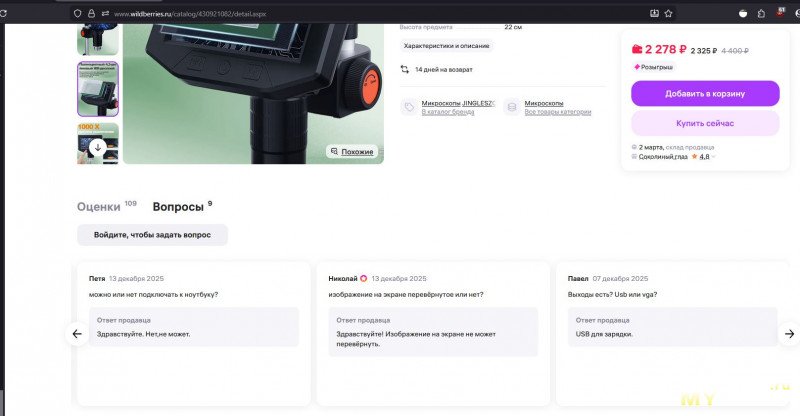This screenshot has height=416, width=800.
Task: Switch to the Вопросы tab
Action: [x=178, y=207]
